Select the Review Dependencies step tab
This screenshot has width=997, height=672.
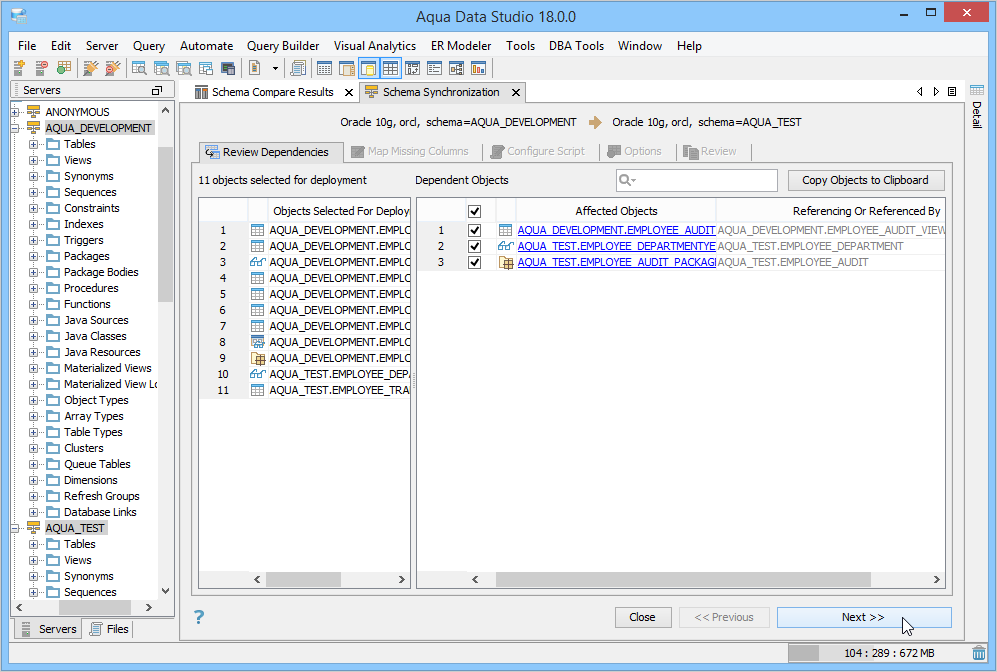tap(271, 152)
